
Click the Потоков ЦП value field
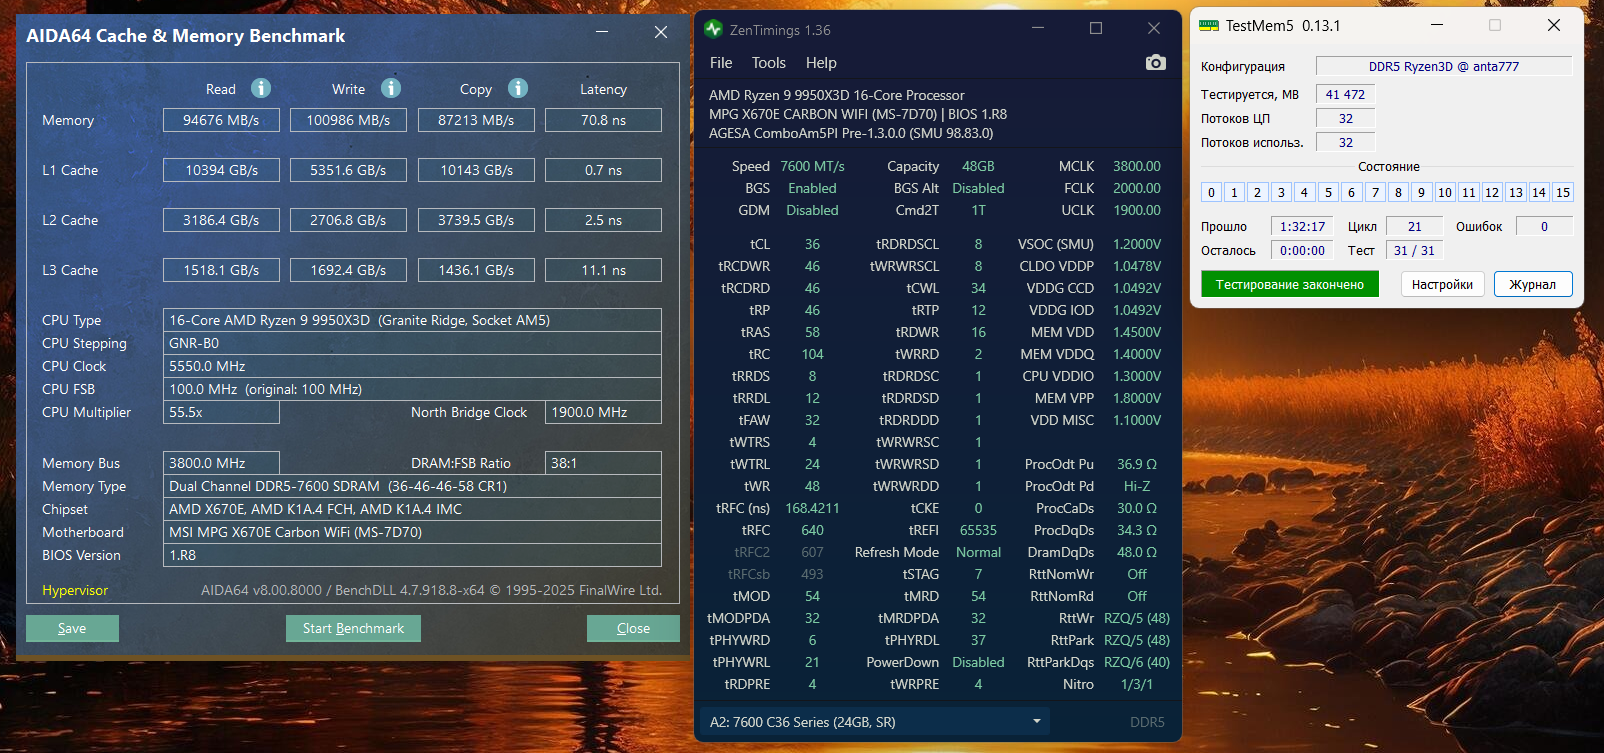(1345, 119)
